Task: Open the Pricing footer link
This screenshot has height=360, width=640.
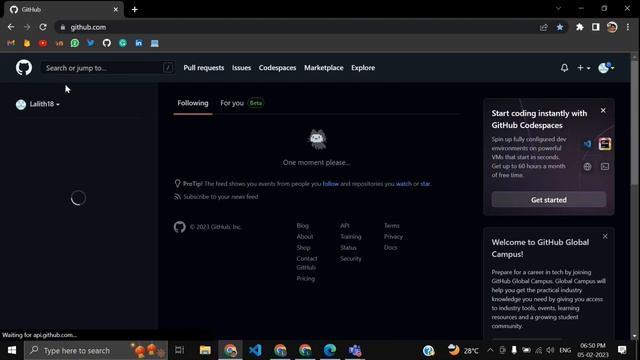Action: (306, 278)
